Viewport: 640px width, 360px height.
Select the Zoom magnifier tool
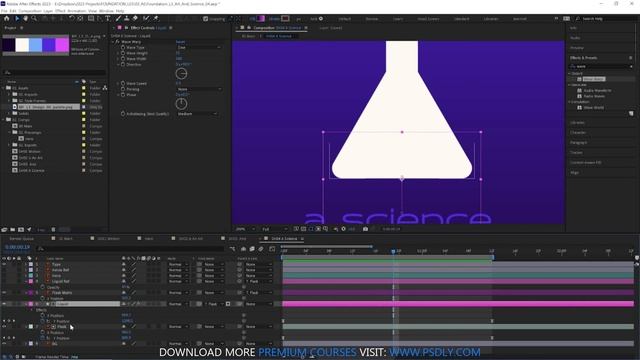(x=34, y=18)
